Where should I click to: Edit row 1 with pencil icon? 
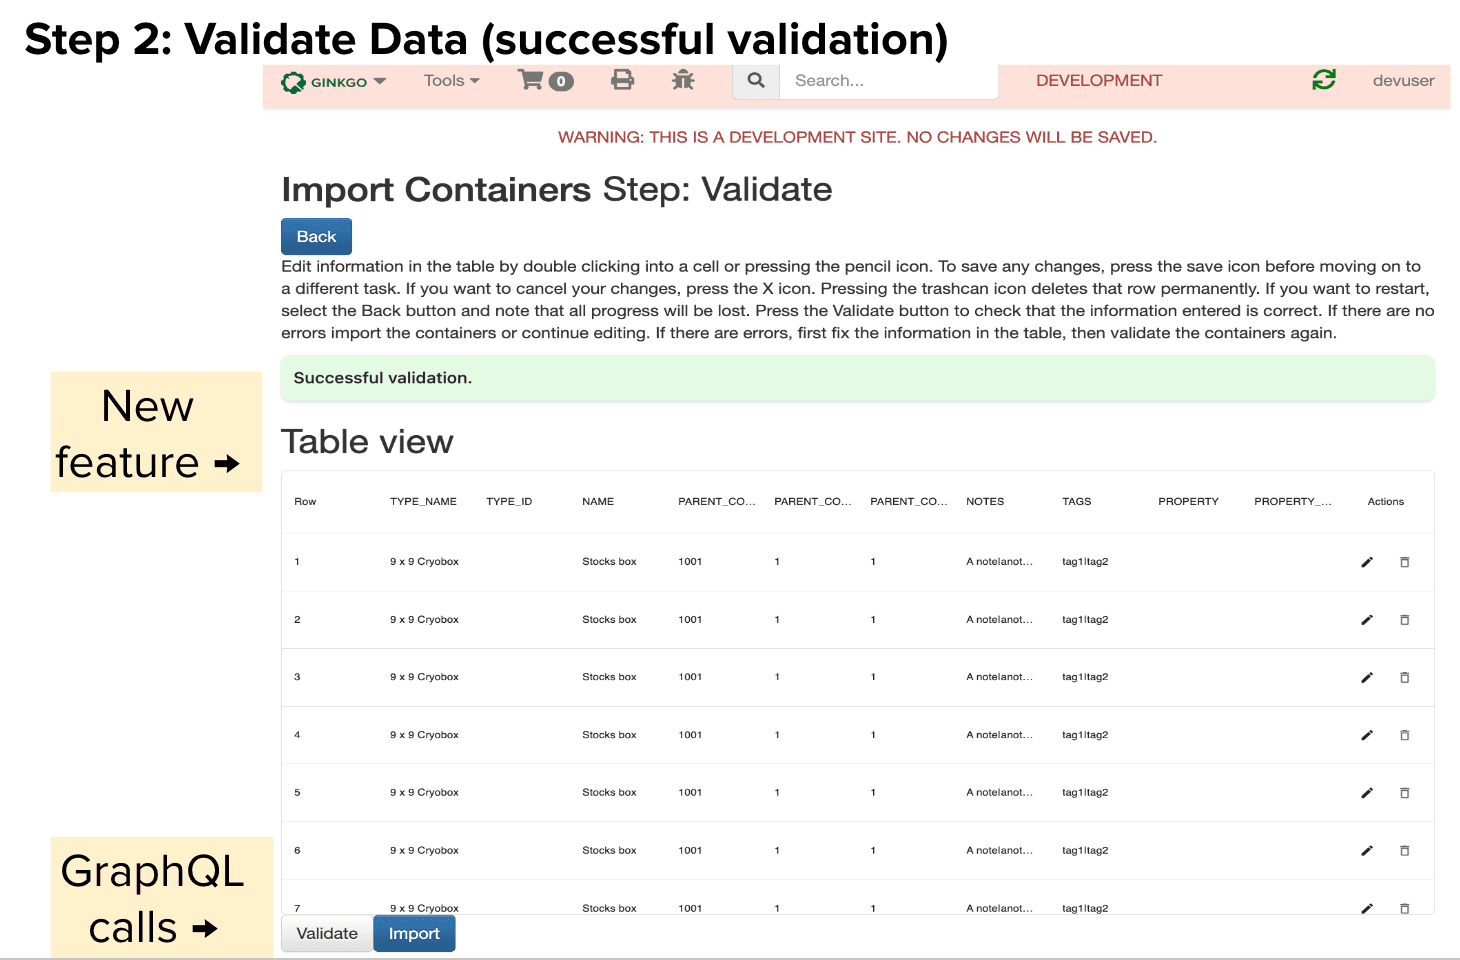[x=1367, y=562]
